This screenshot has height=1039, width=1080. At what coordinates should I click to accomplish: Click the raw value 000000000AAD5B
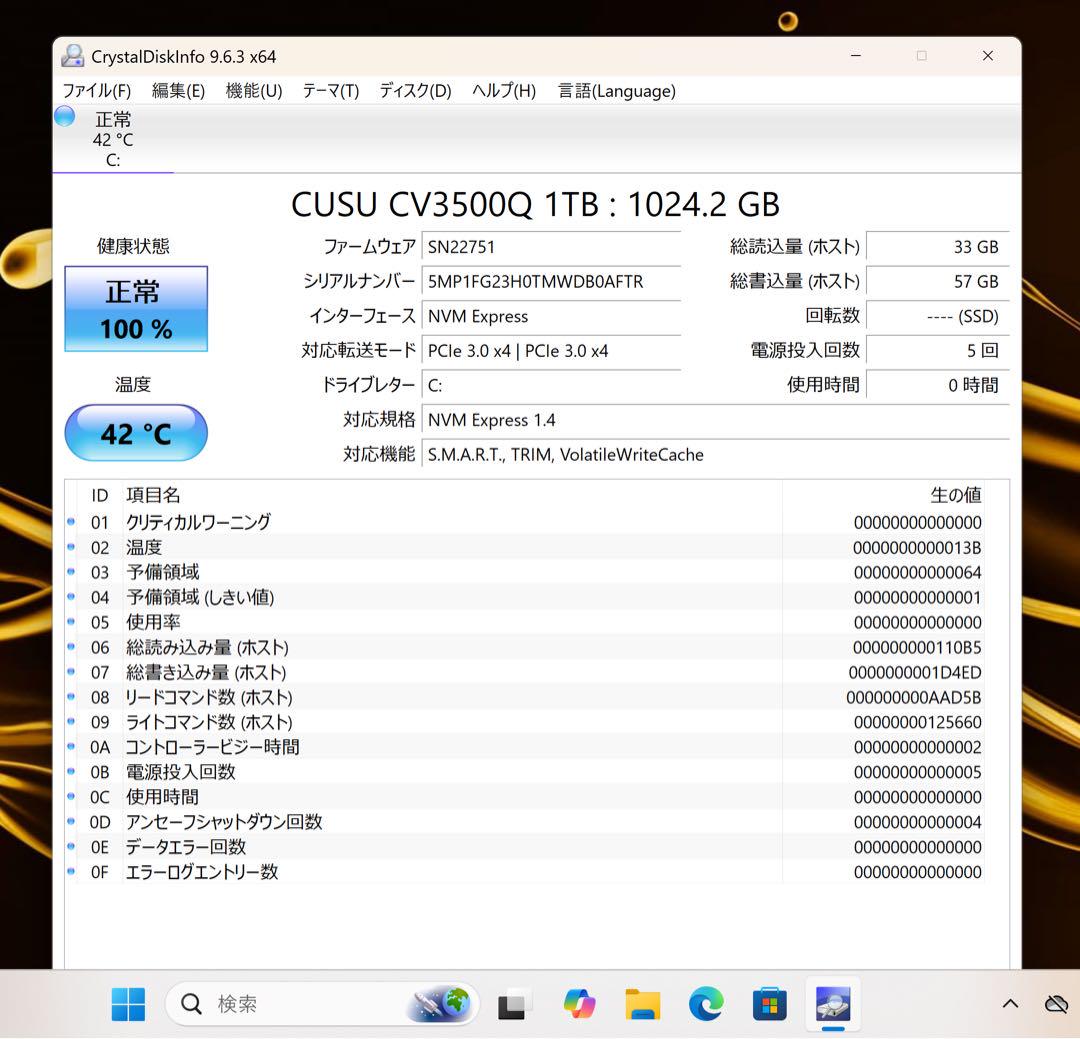click(913, 697)
